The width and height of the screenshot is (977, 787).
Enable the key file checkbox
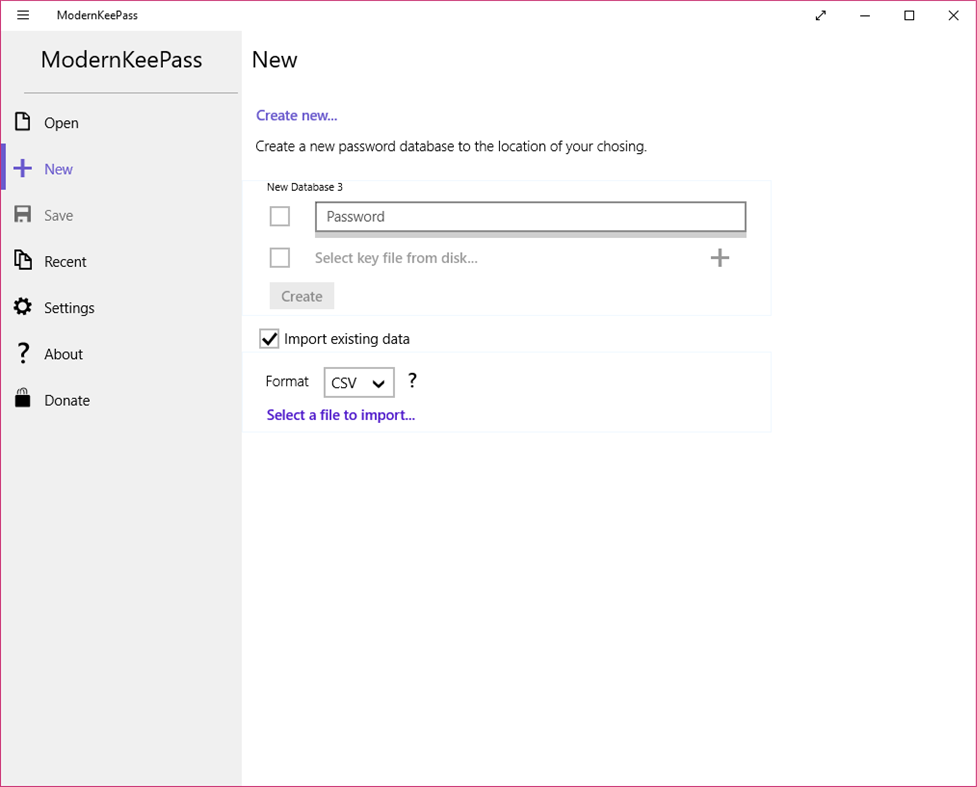279,257
